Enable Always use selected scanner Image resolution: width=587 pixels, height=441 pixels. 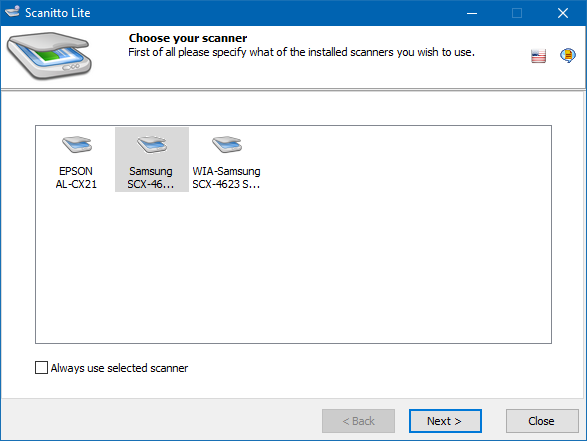point(41,368)
